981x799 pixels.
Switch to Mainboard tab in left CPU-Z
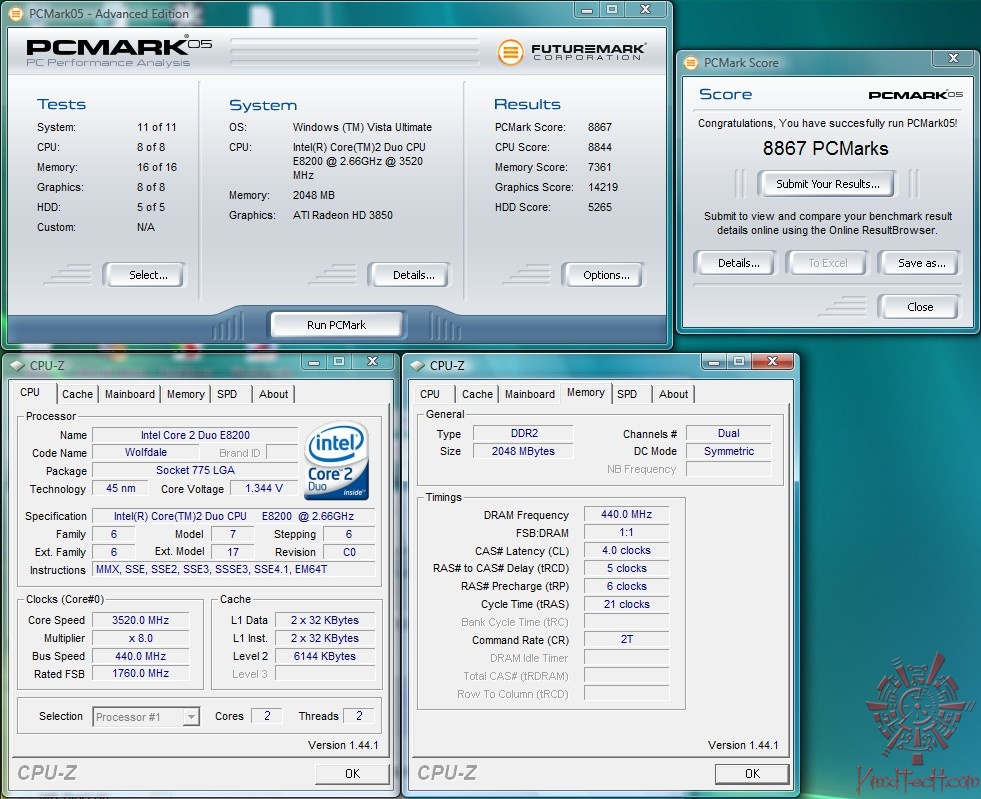pyautogui.click(x=130, y=394)
